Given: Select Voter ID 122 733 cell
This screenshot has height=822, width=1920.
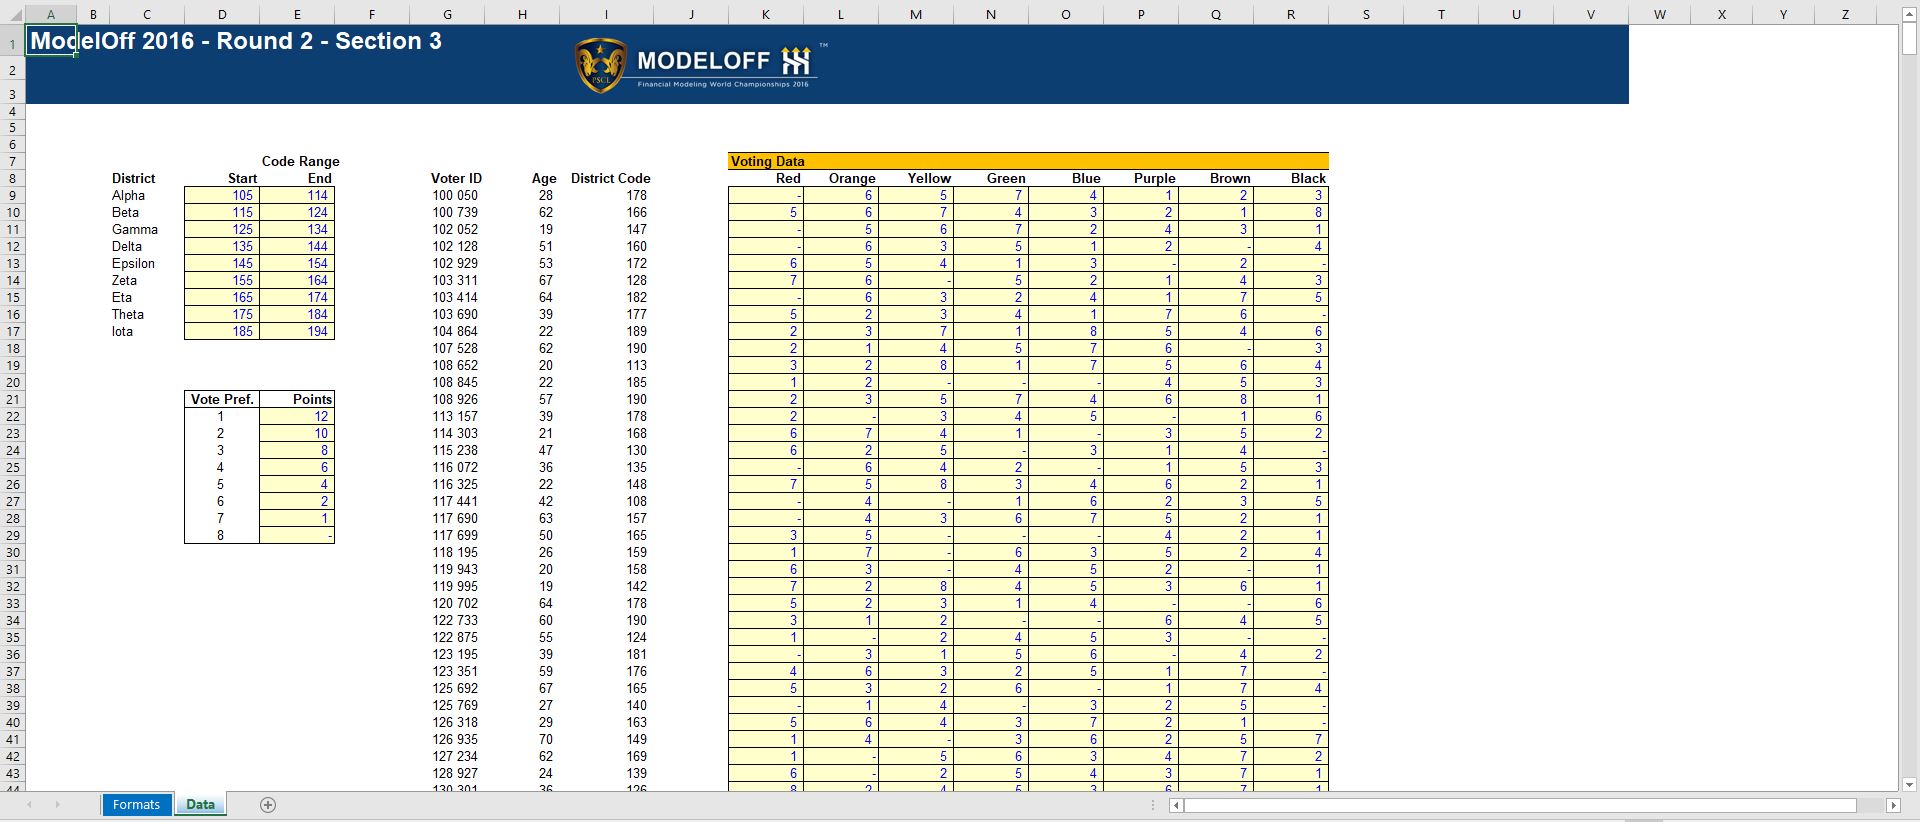Looking at the screenshot, I should (455, 621).
